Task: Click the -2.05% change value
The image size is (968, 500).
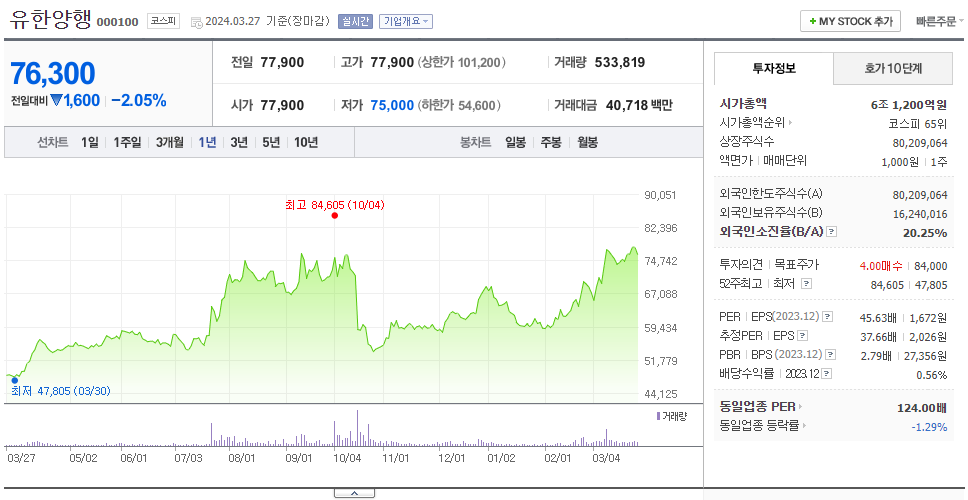Action: (139, 101)
